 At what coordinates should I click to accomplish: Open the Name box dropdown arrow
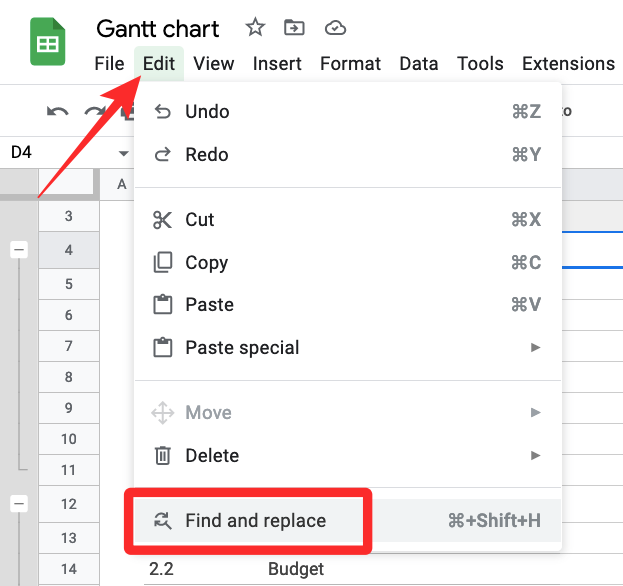pyautogui.click(x=124, y=153)
